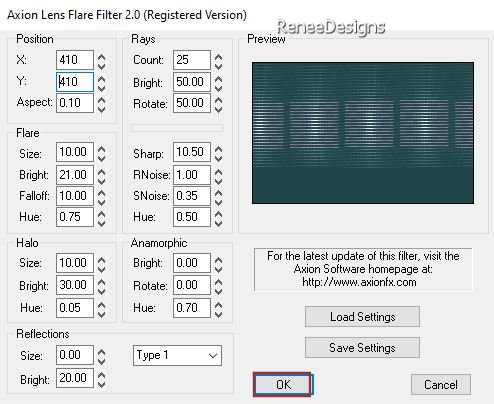The image size is (494, 404).
Task: Increase Flare Size with up arrow
Action: coord(102,149)
